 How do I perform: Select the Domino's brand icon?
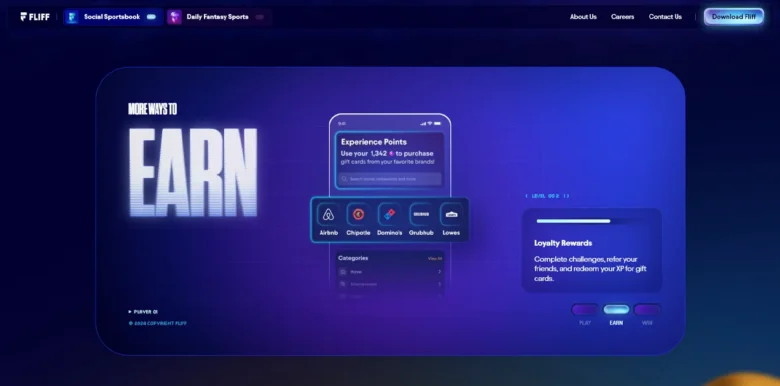pos(389,214)
